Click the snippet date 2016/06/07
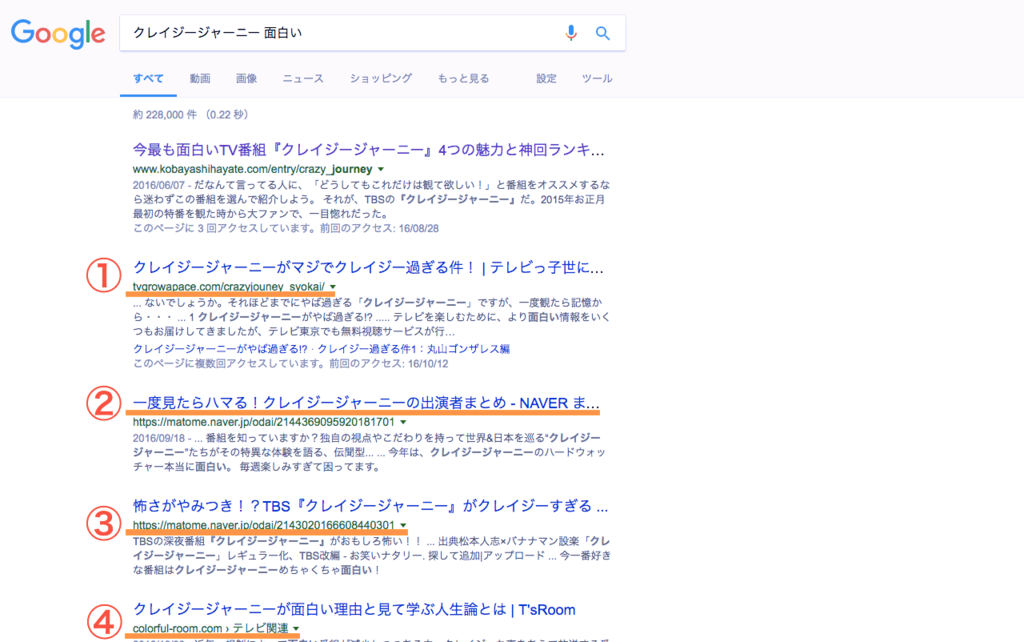The width and height of the screenshot is (1024, 642). pyautogui.click(x=159, y=185)
